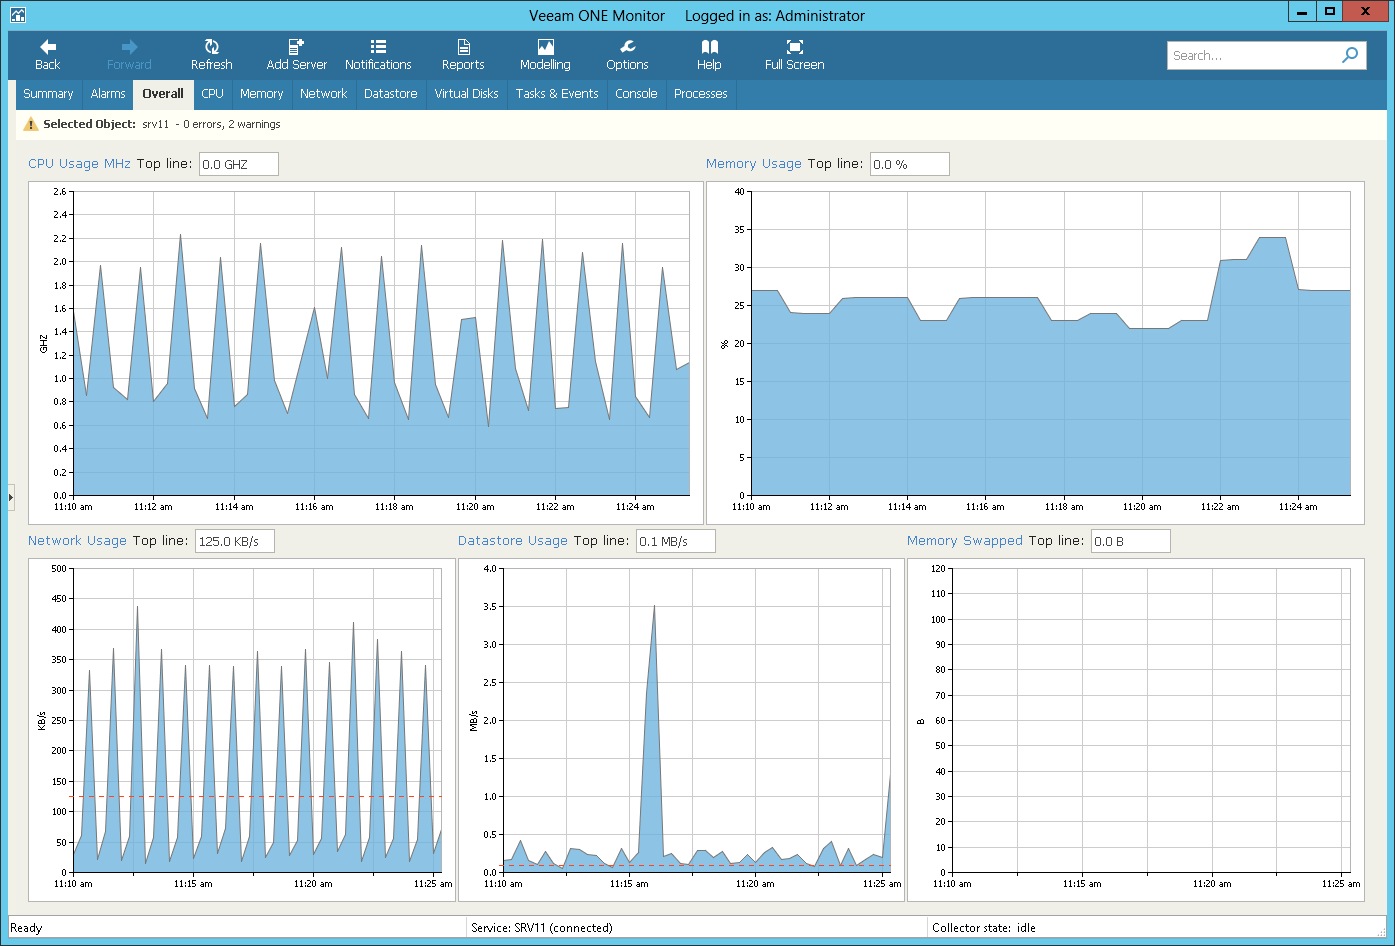1395x946 pixels.
Task: Click 'Logged in as: Administrator' title text
Action: coord(775,16)
